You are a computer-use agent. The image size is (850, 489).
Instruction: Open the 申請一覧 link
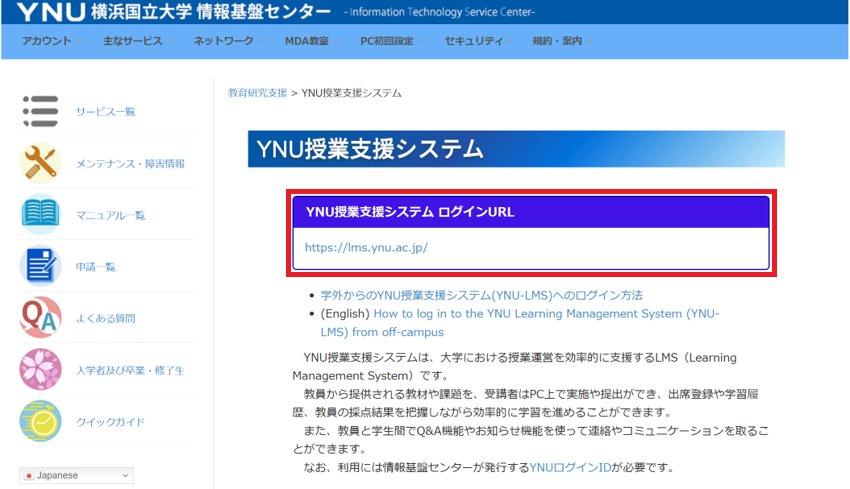click(95, 267)
